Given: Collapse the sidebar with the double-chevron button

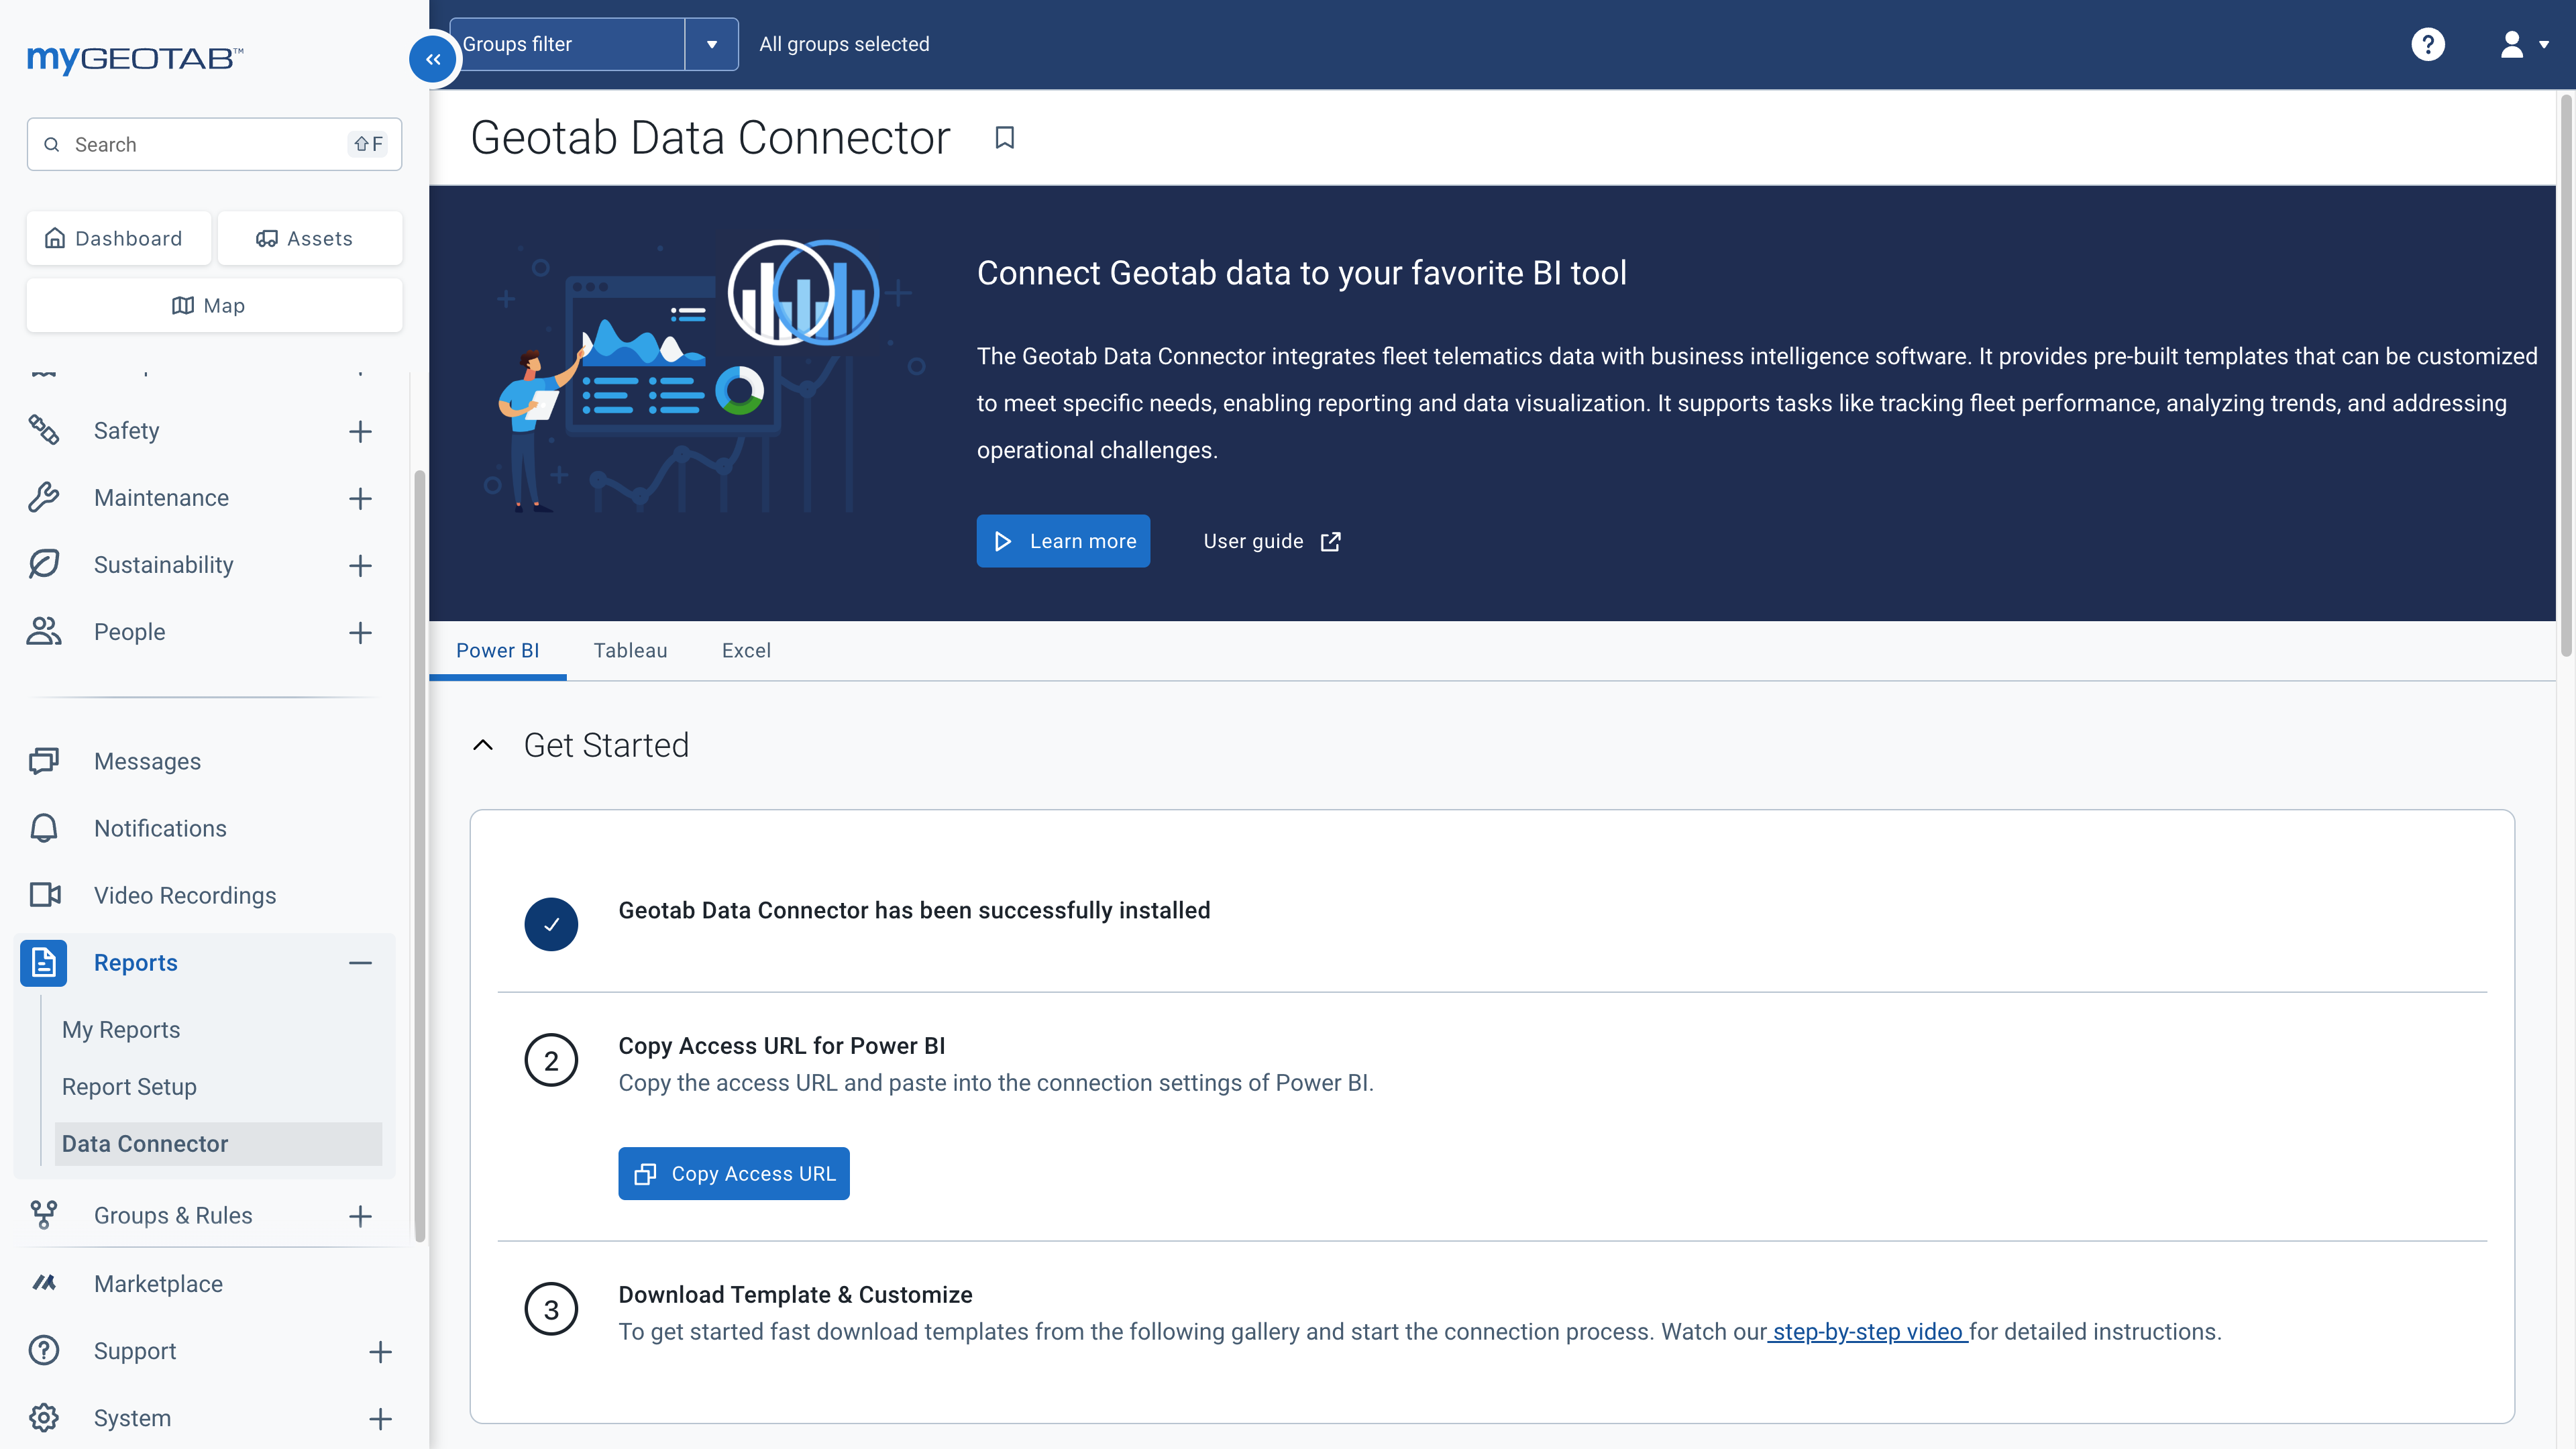Looking at the screenshot, I should [x=433, y=60].
